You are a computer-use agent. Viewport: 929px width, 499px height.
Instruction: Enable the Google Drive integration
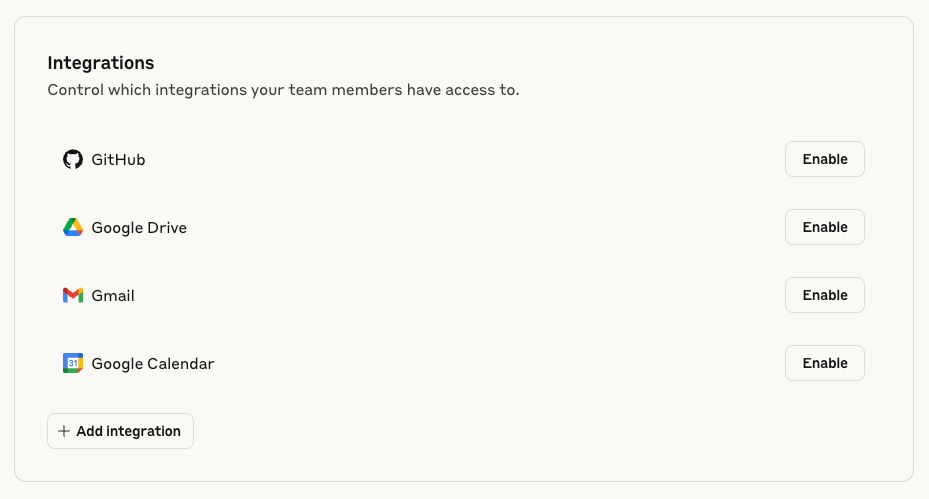pos(825,227)
